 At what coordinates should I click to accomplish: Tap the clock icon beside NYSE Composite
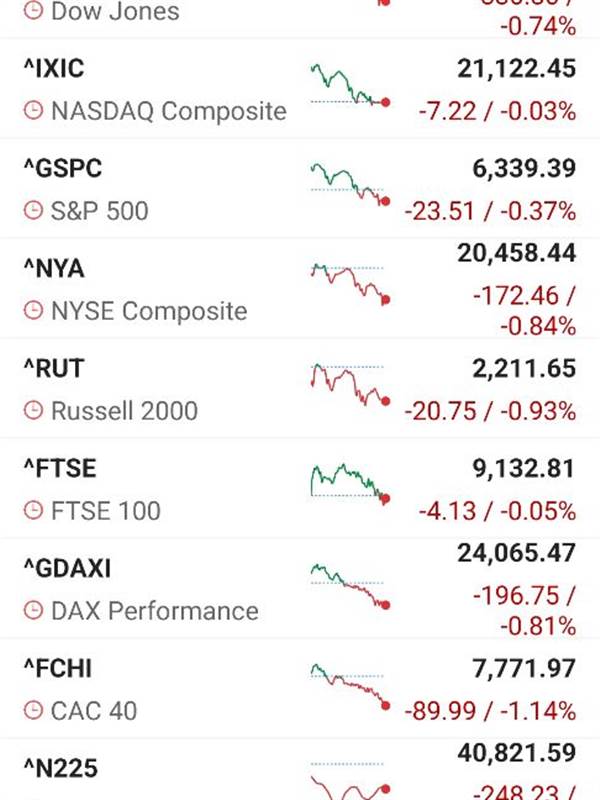[x=34, y=310]
